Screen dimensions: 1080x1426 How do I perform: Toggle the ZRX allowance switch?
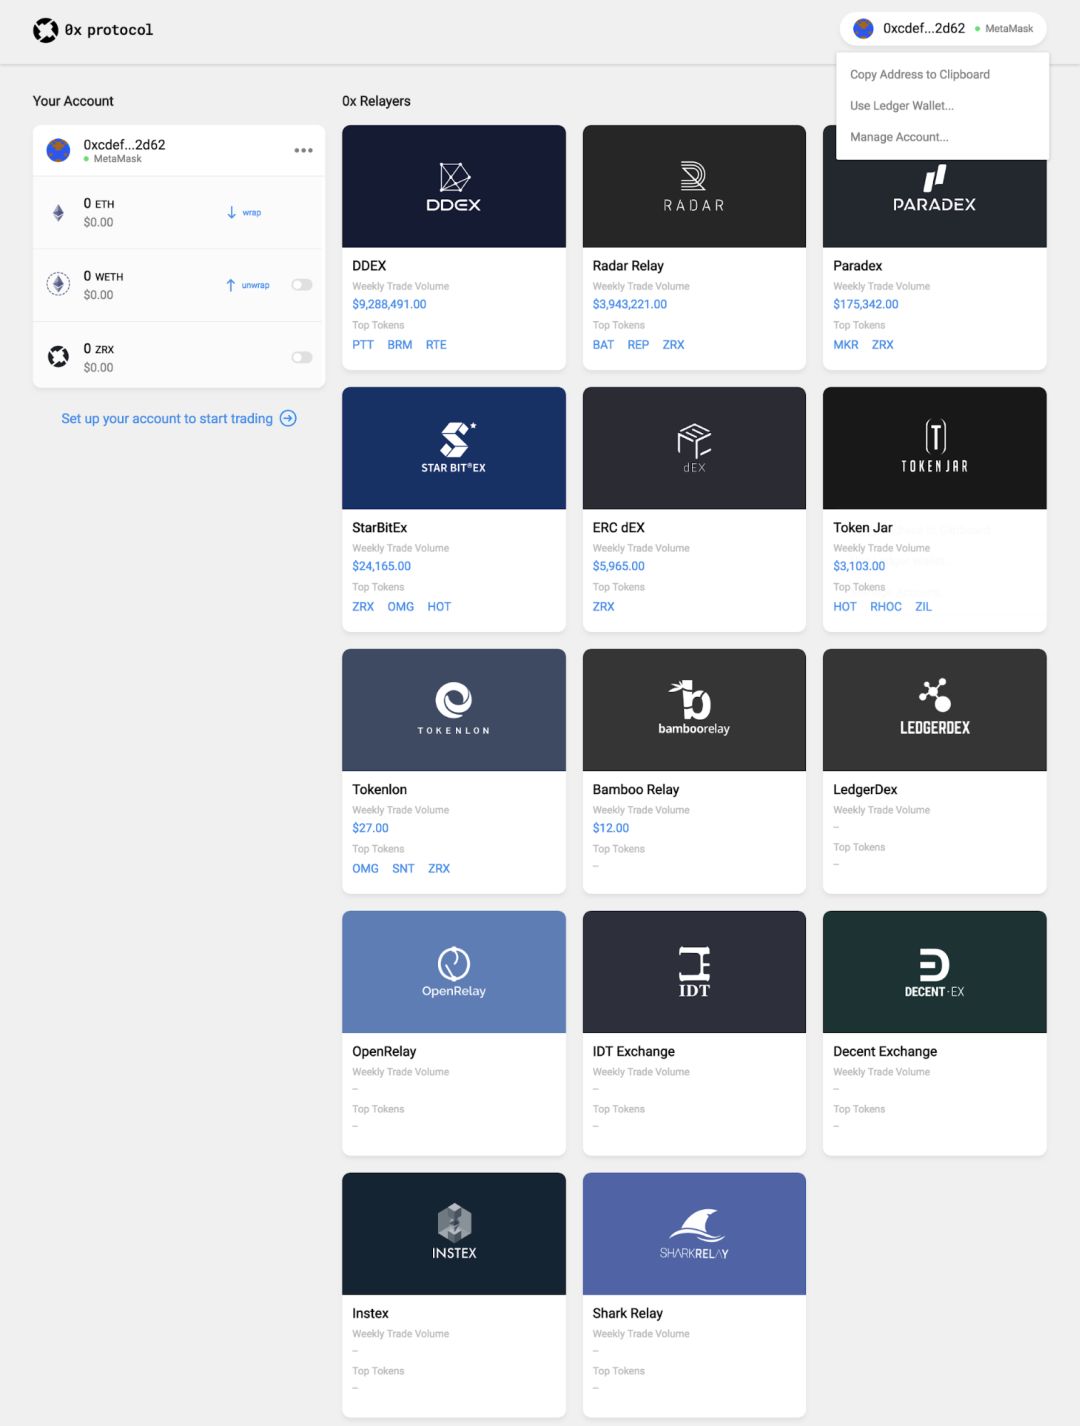coord(302,357)
